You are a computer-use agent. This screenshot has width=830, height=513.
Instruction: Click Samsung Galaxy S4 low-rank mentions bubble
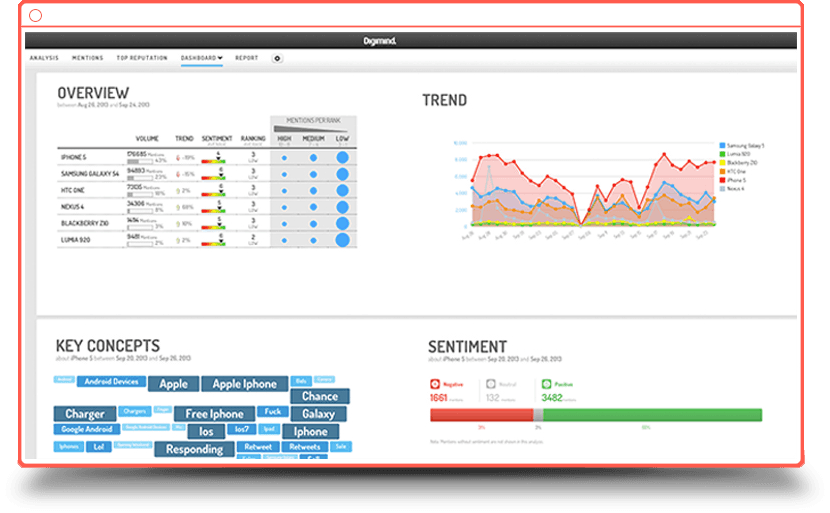coord(342,174)
